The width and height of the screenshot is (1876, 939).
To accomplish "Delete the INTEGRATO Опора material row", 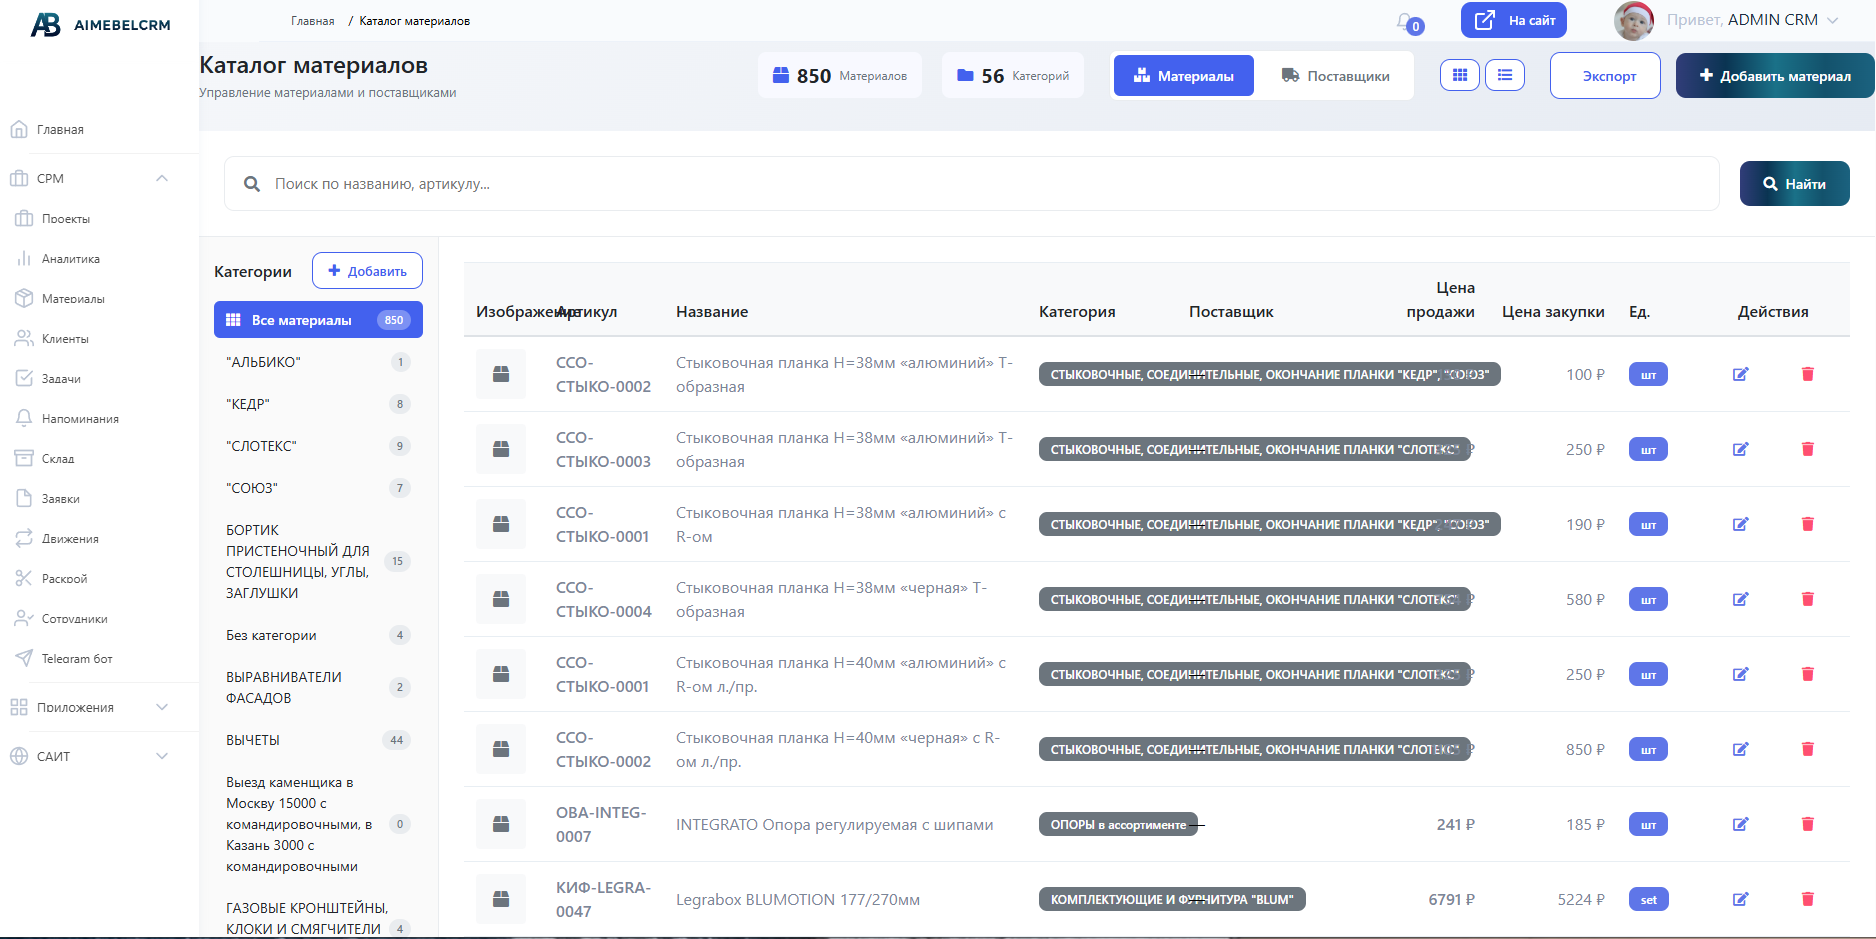I will point(1807,824).
